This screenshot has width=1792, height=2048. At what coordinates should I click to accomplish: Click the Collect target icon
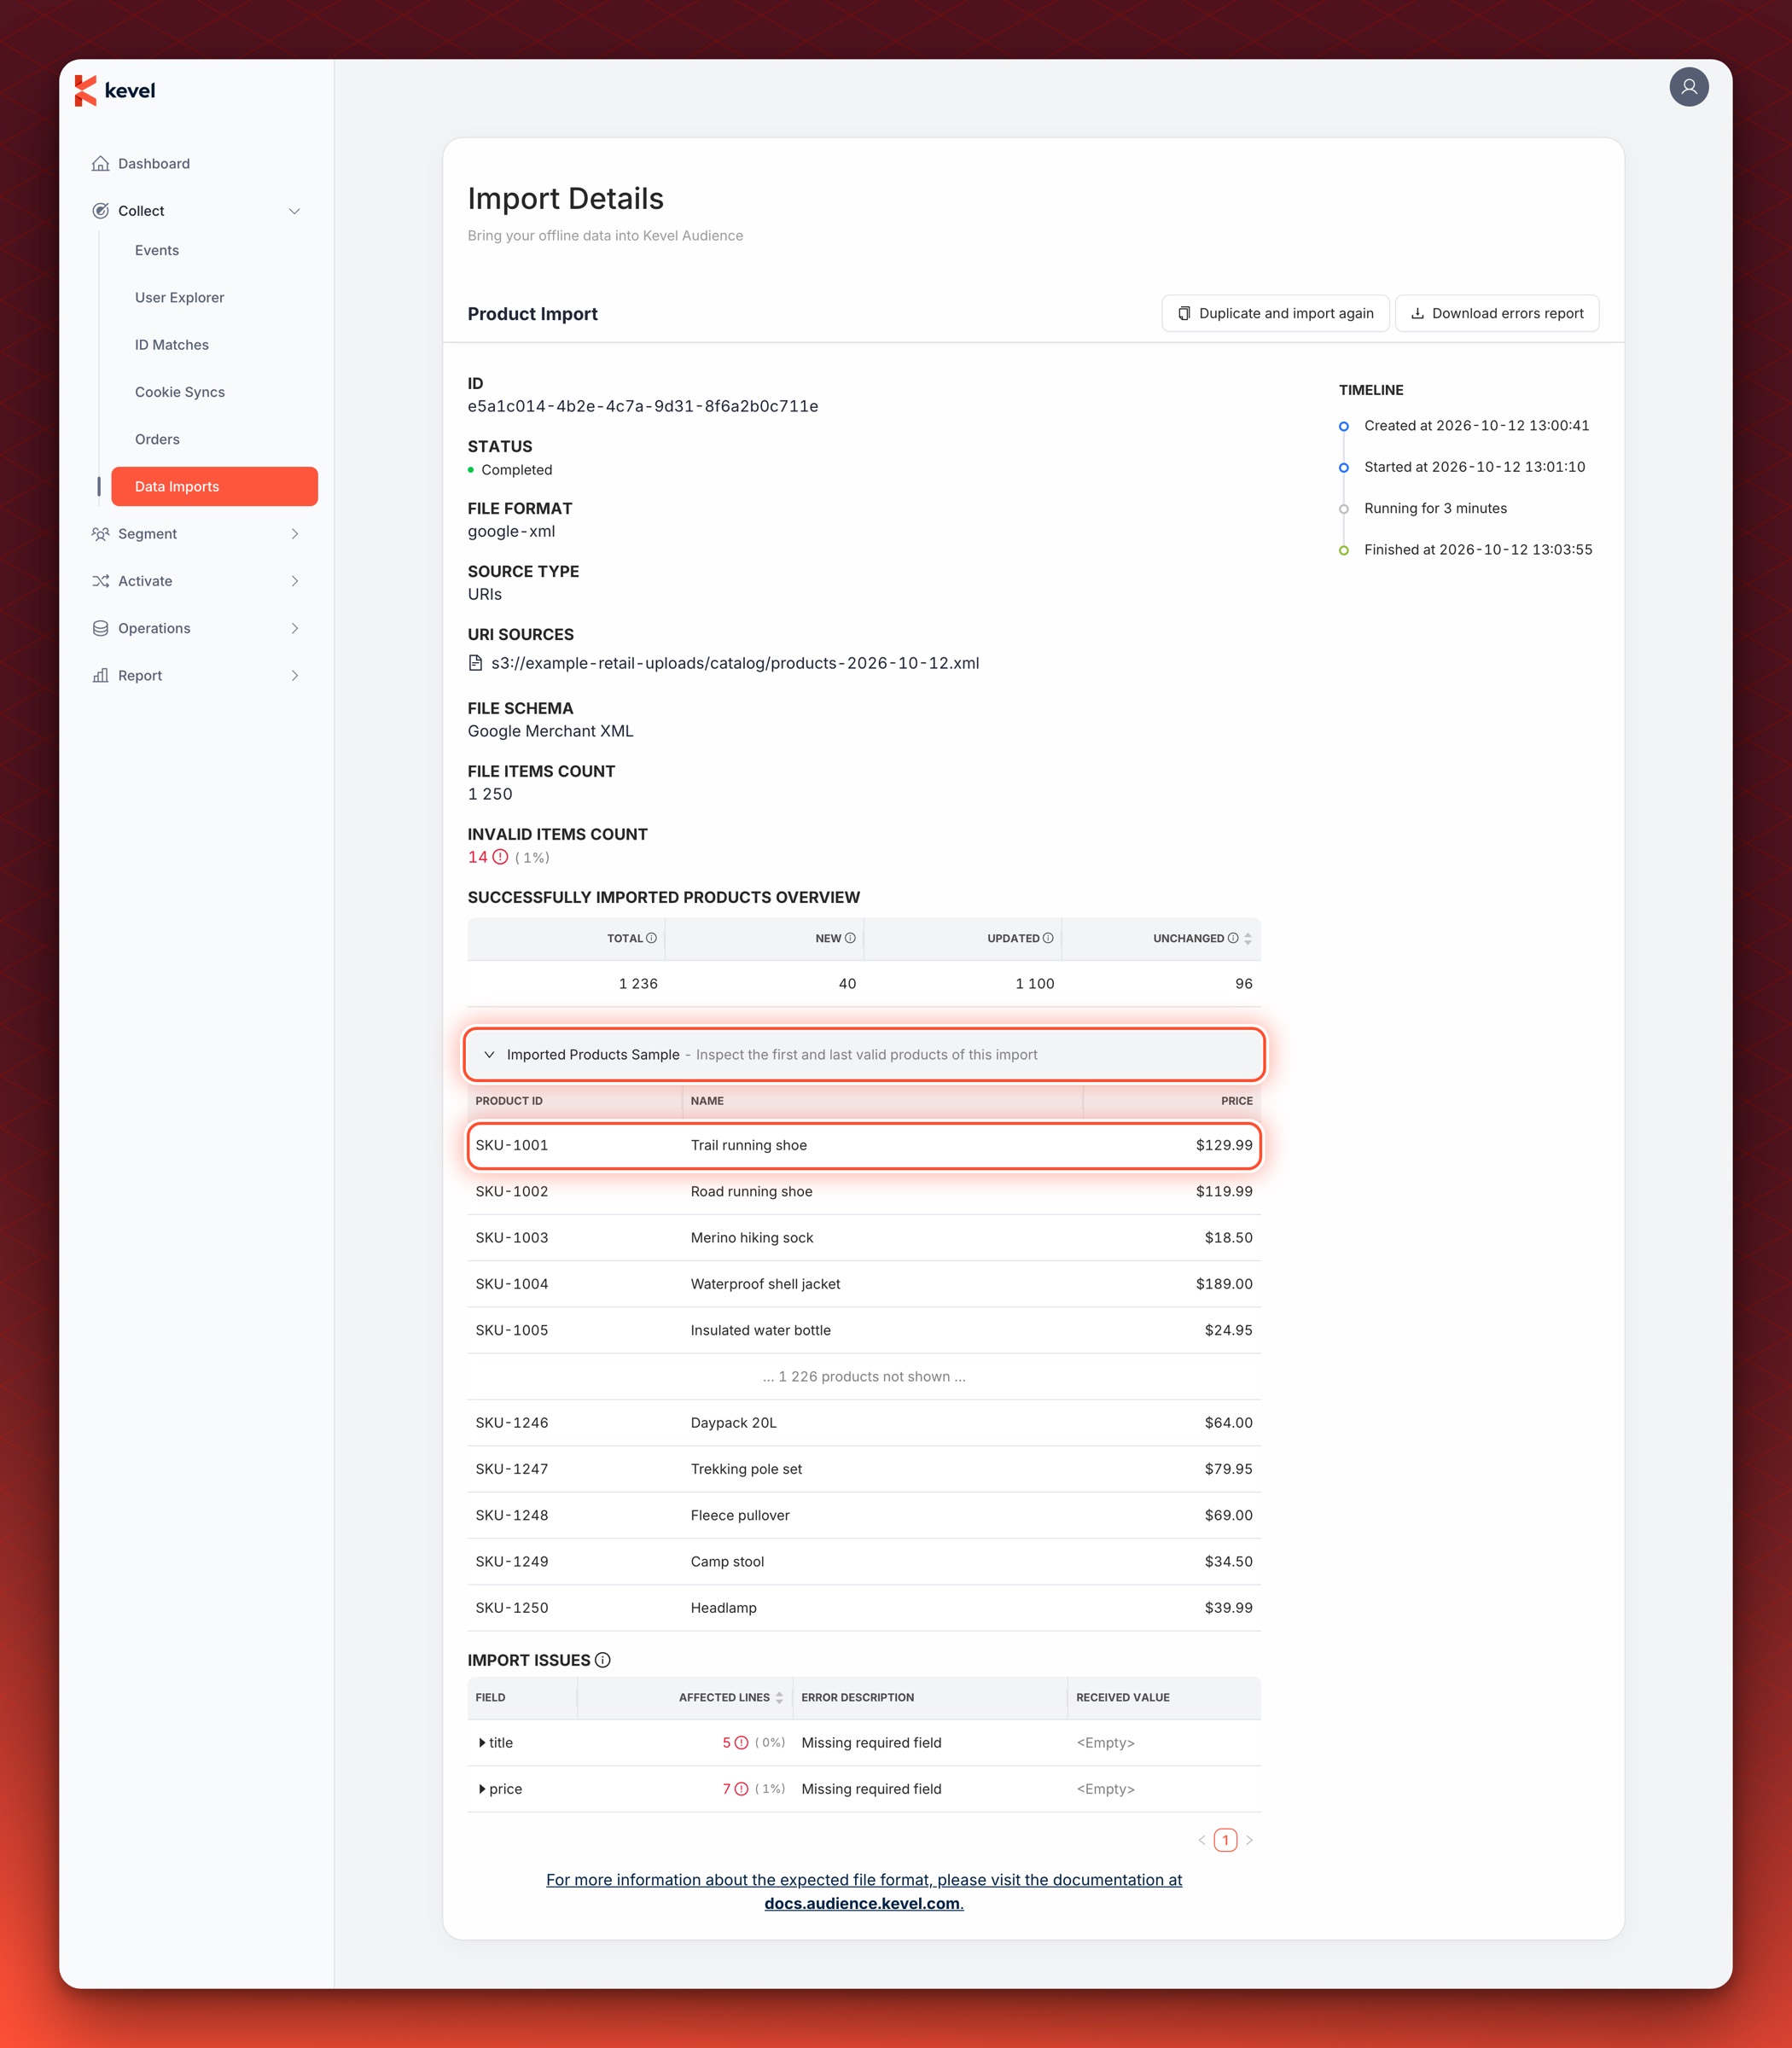coord(101,210)
